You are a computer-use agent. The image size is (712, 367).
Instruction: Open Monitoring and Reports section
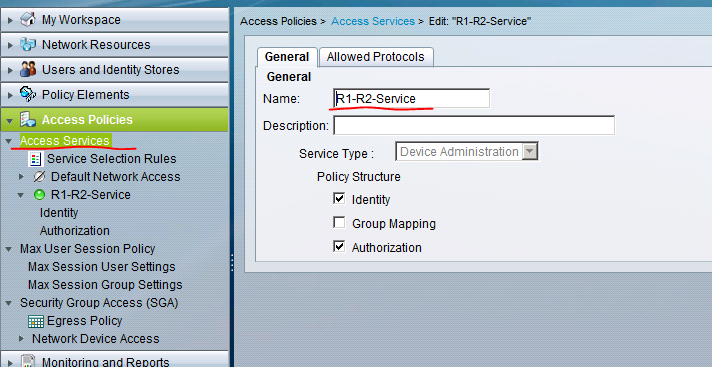pos(115,360)
